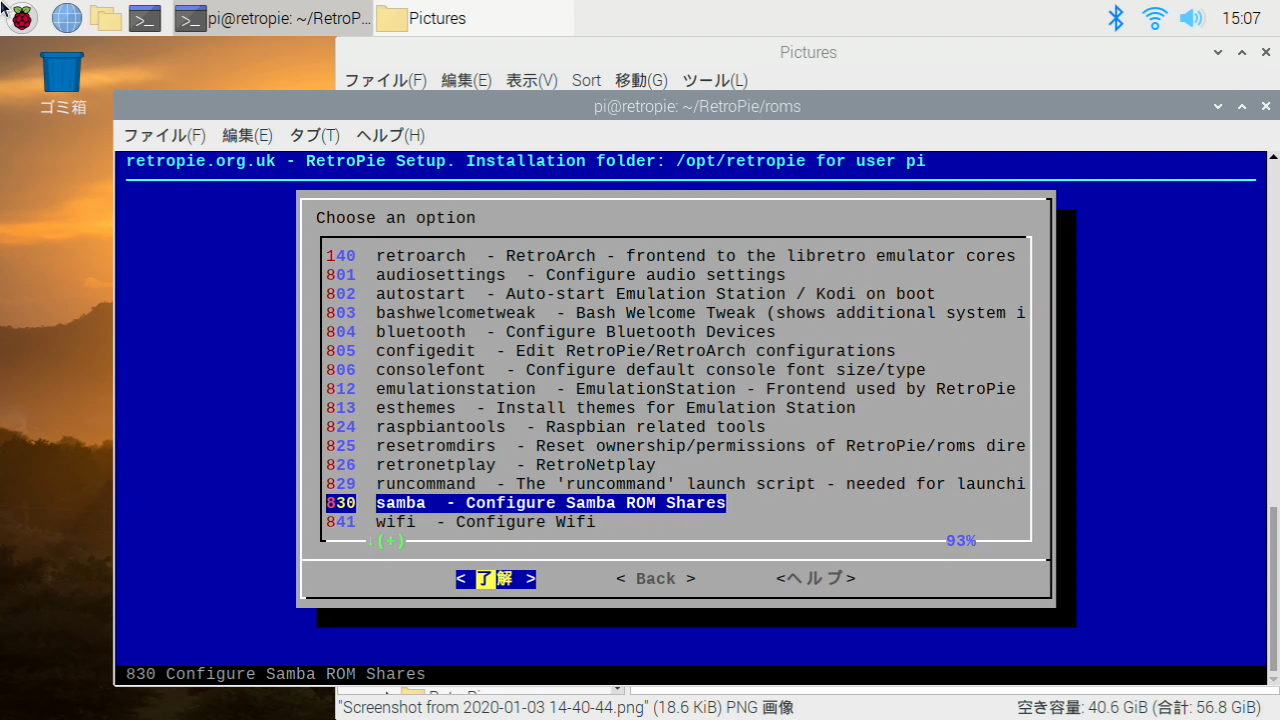1280x720 pixels.
Task: Open the Pictures window's Sort menu
Action: coord(586,80)
